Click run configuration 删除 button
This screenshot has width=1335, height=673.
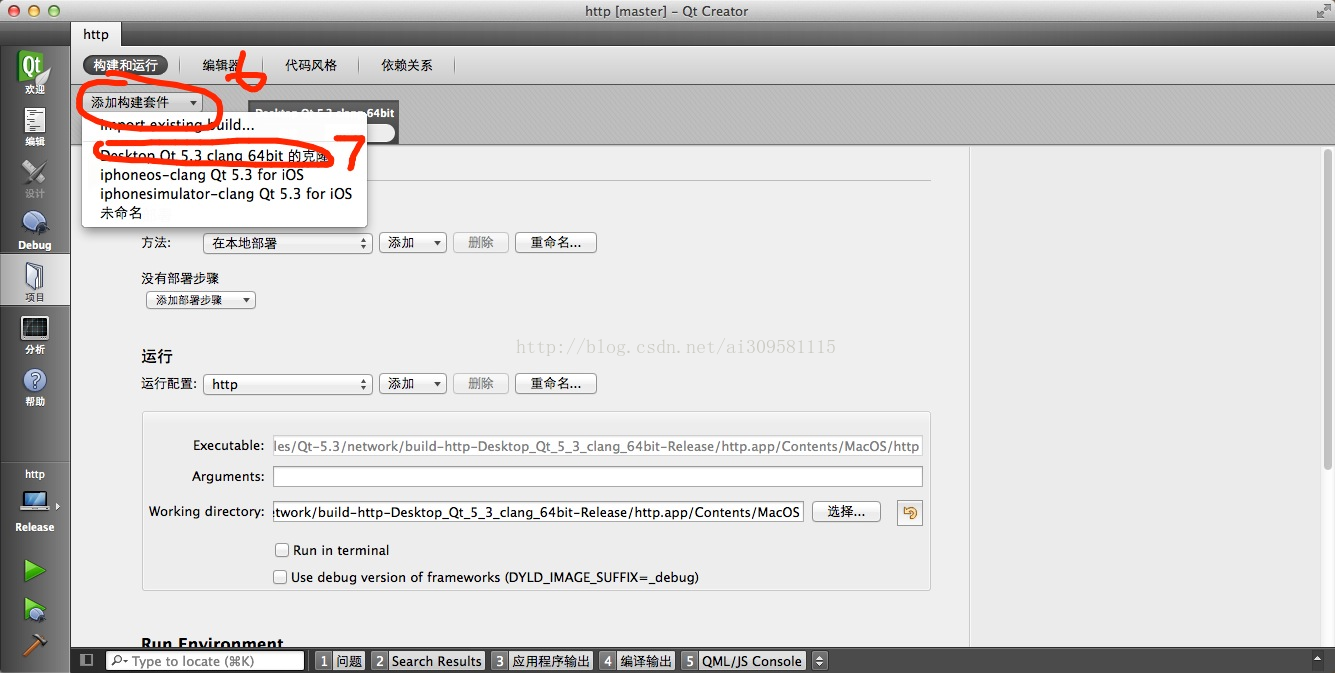pyautogui.click(x=481, y=384)
